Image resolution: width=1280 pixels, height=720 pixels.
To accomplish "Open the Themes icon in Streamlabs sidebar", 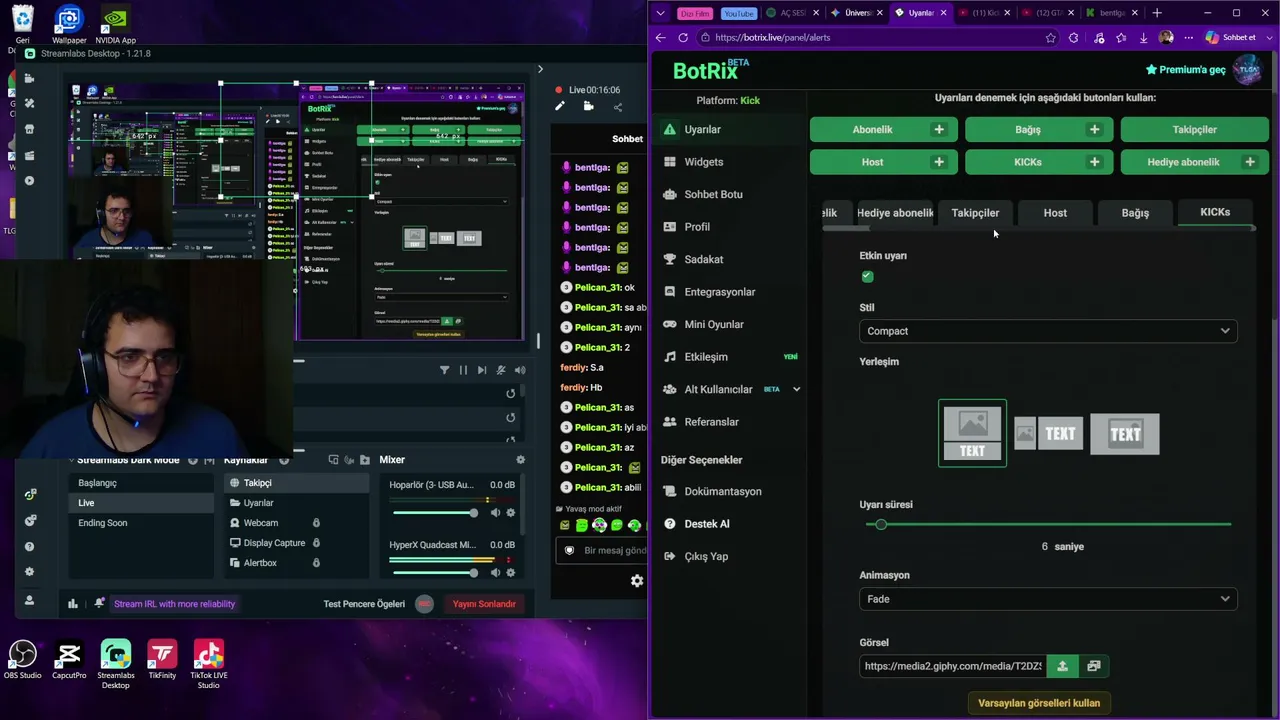I will tap(29, 103).
